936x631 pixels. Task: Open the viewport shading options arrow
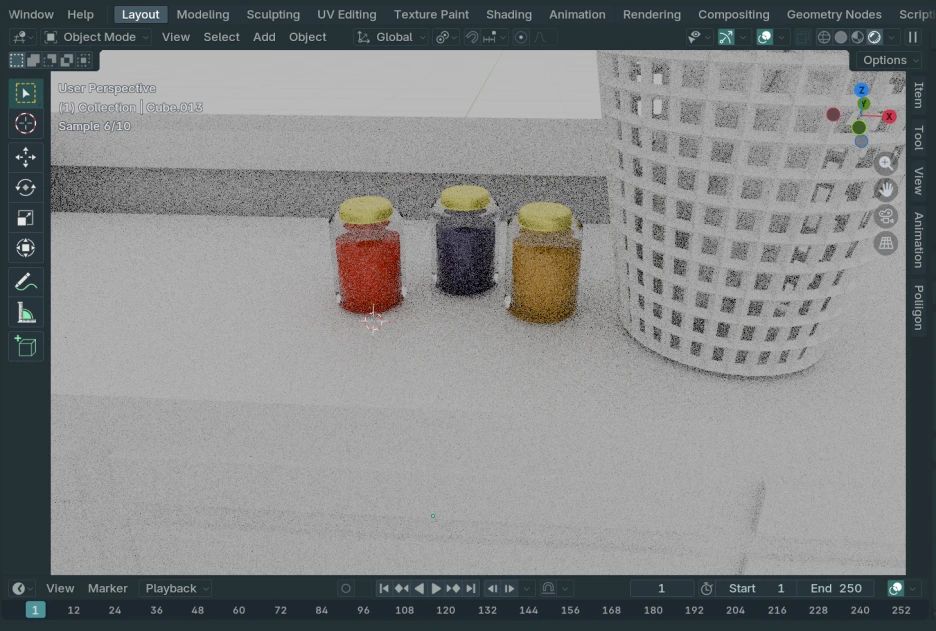891,37
